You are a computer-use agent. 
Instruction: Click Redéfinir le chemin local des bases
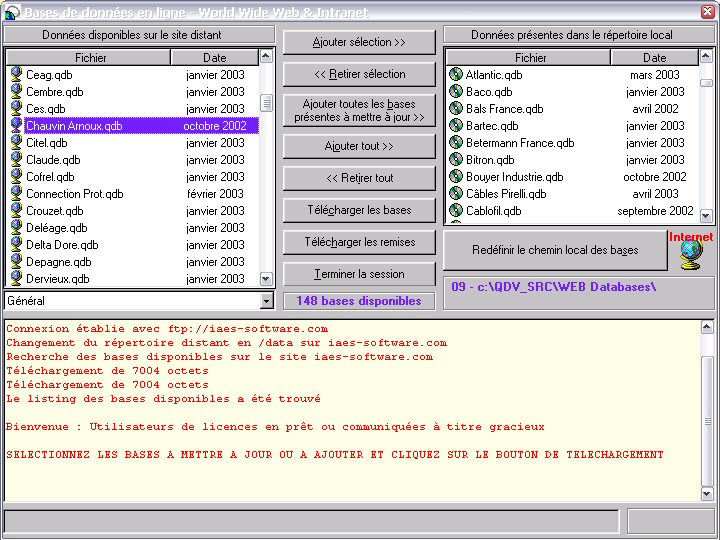[x=555, y=250]
